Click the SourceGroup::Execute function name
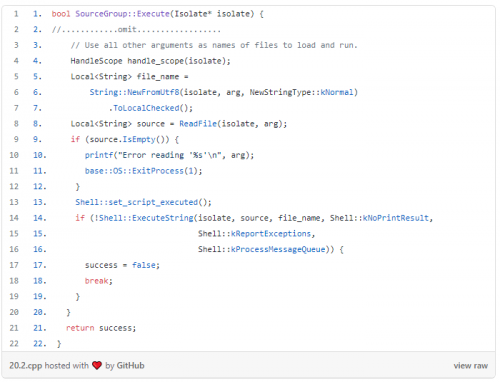Viewport: 500px width, 382px height. coord(122,14)
